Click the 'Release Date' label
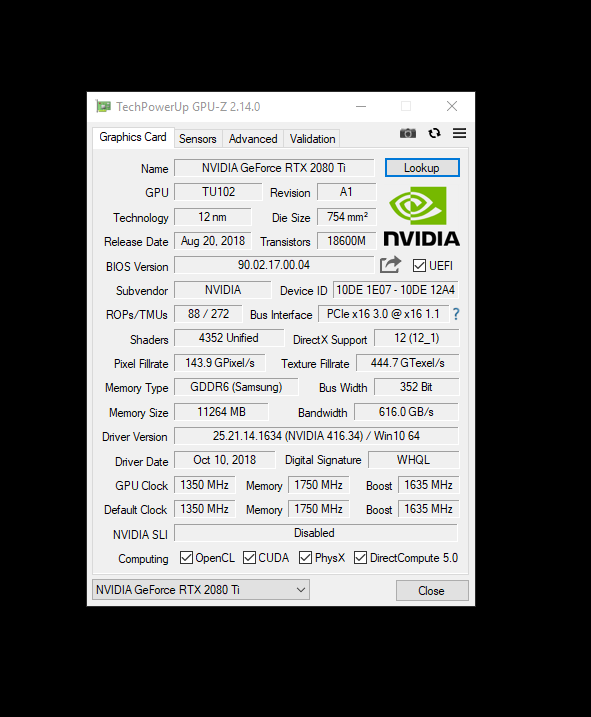Viewport: 591px width, 717px height. (x=136, y=241)
